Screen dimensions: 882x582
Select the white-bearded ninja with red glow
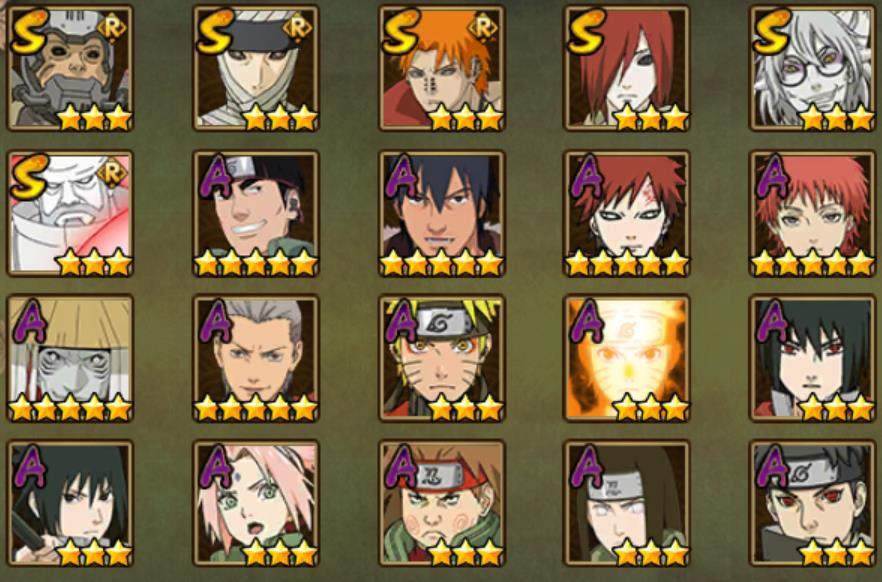pos(70,214)
